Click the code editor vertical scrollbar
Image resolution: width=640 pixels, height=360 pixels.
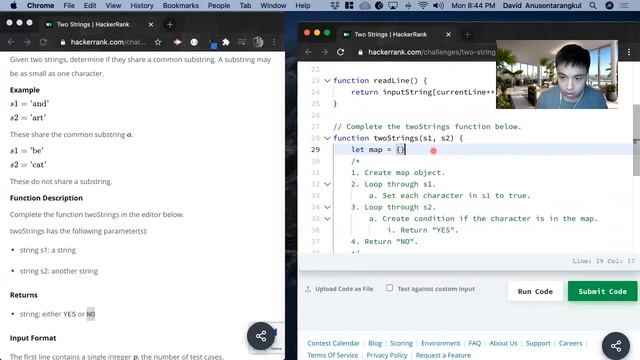coord(636,140)
